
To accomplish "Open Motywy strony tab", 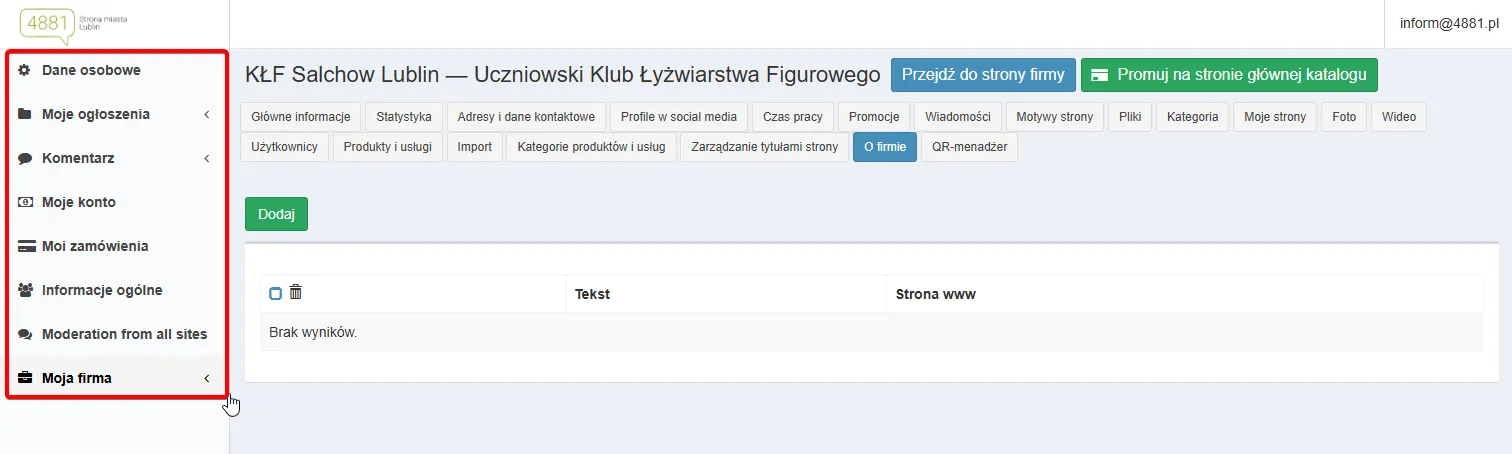I will point(1055,117).
